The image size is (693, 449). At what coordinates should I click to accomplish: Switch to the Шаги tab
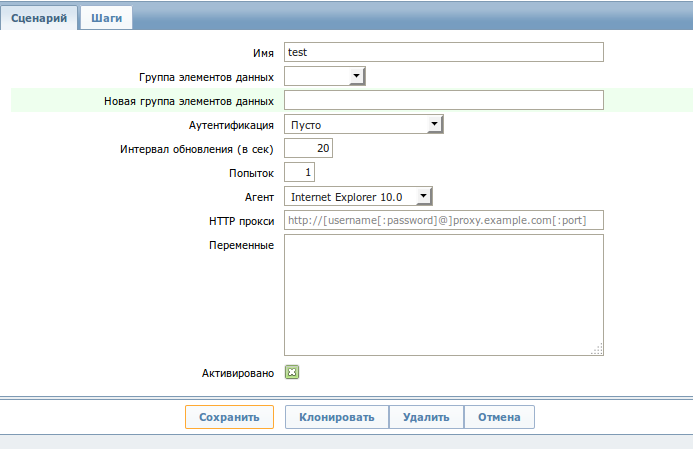click(x=106, y=18)
